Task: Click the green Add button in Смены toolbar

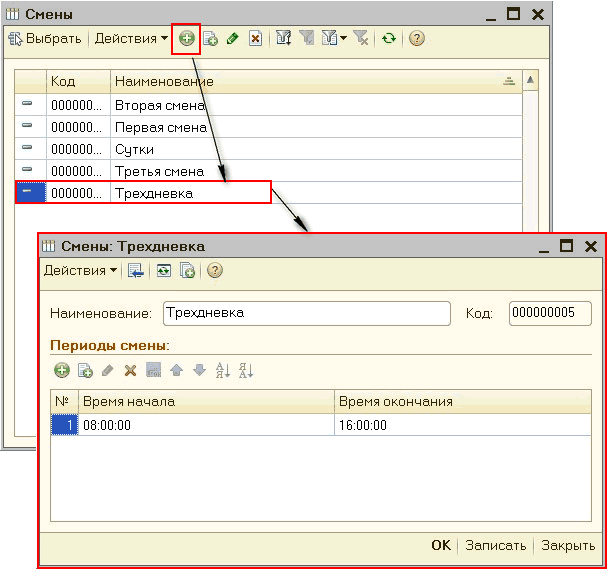Action: pos(186,39)
